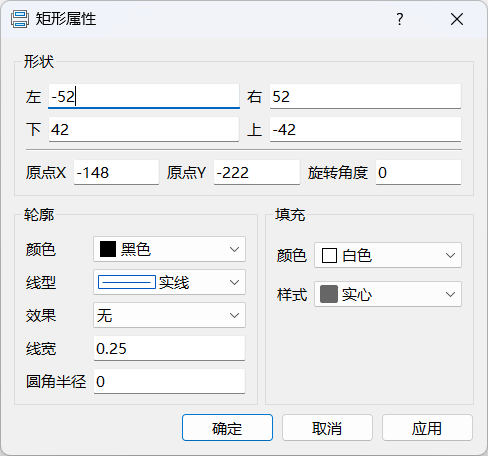Click the 轮廓 group label

[x=39, y=215]
